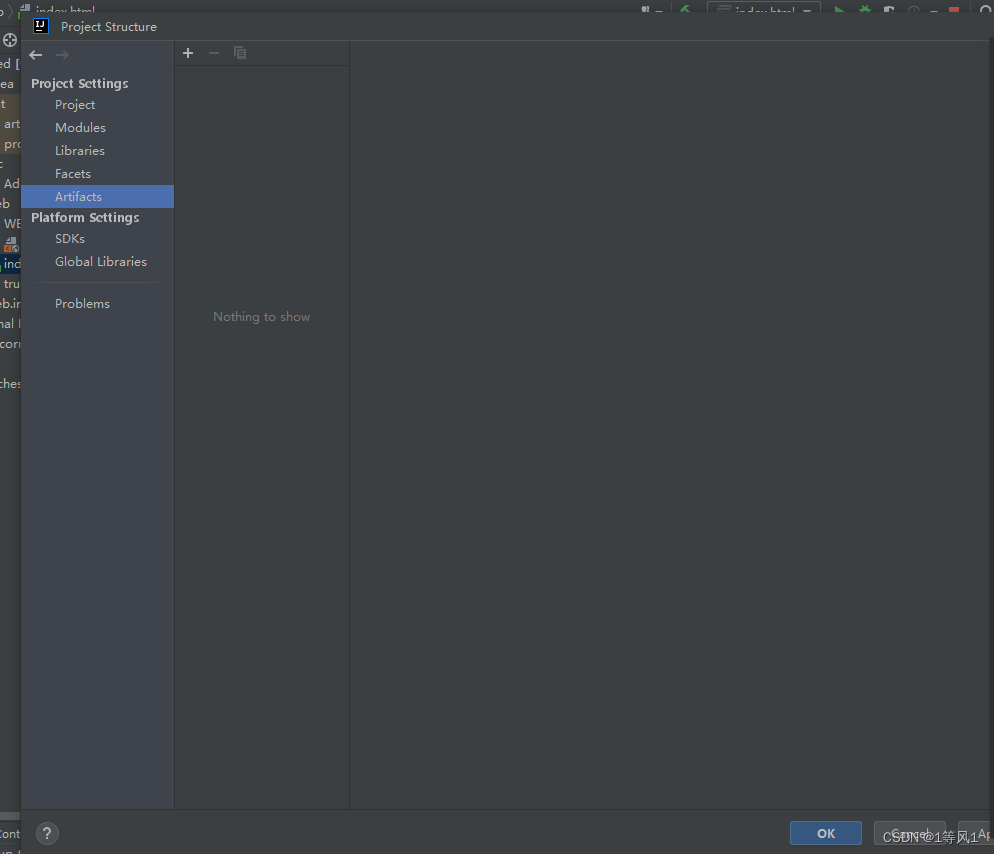994x854 pixels.
Task: Click the green Run arrow icon
Action: 839,10
